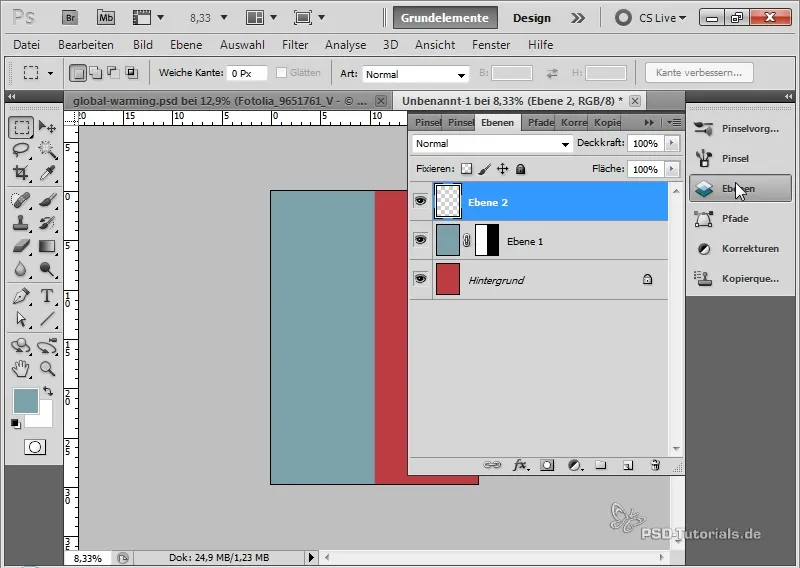Image resolution: width=800 pixels, height=568 pixels.
Task: Choose Add to selection mode
Action: point(95,72)
